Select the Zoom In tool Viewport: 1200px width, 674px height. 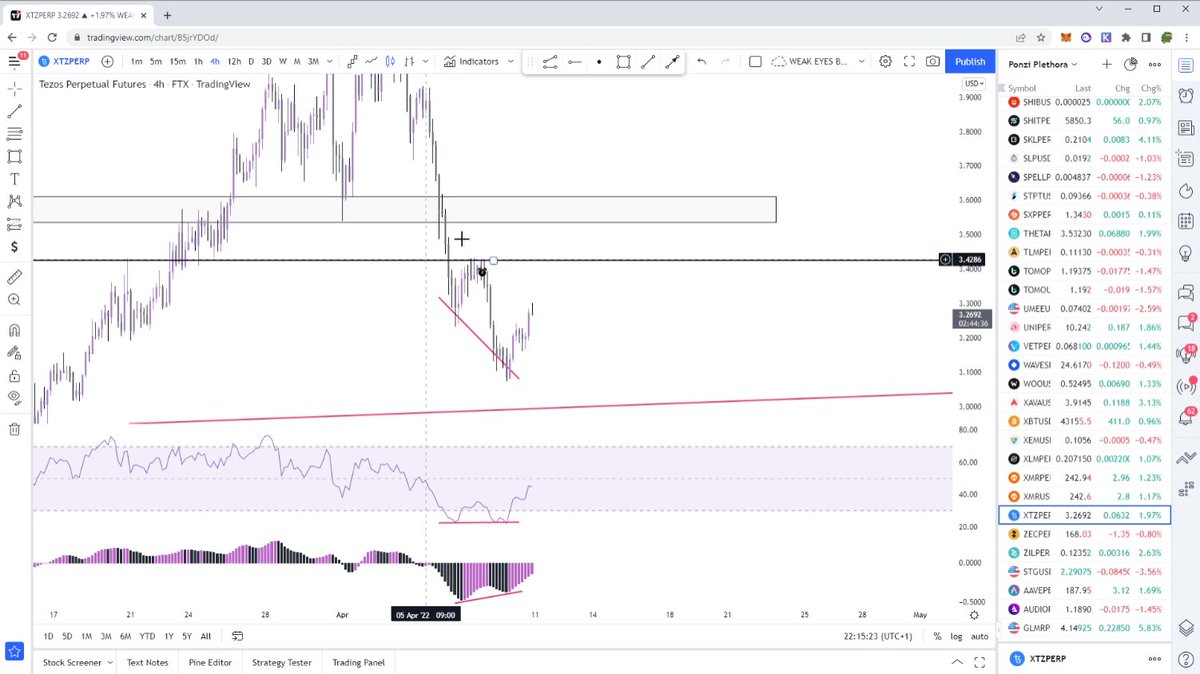(14, 299)
